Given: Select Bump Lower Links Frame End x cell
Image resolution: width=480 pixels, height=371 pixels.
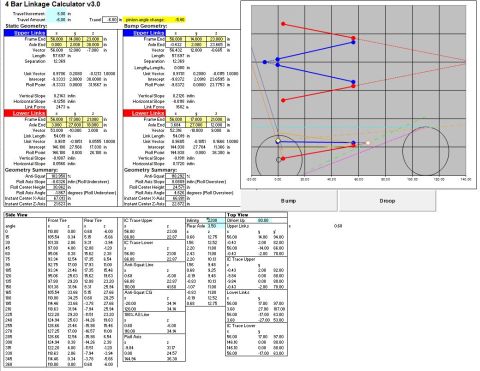Looking at the screenshot, I should click(175, 119).
